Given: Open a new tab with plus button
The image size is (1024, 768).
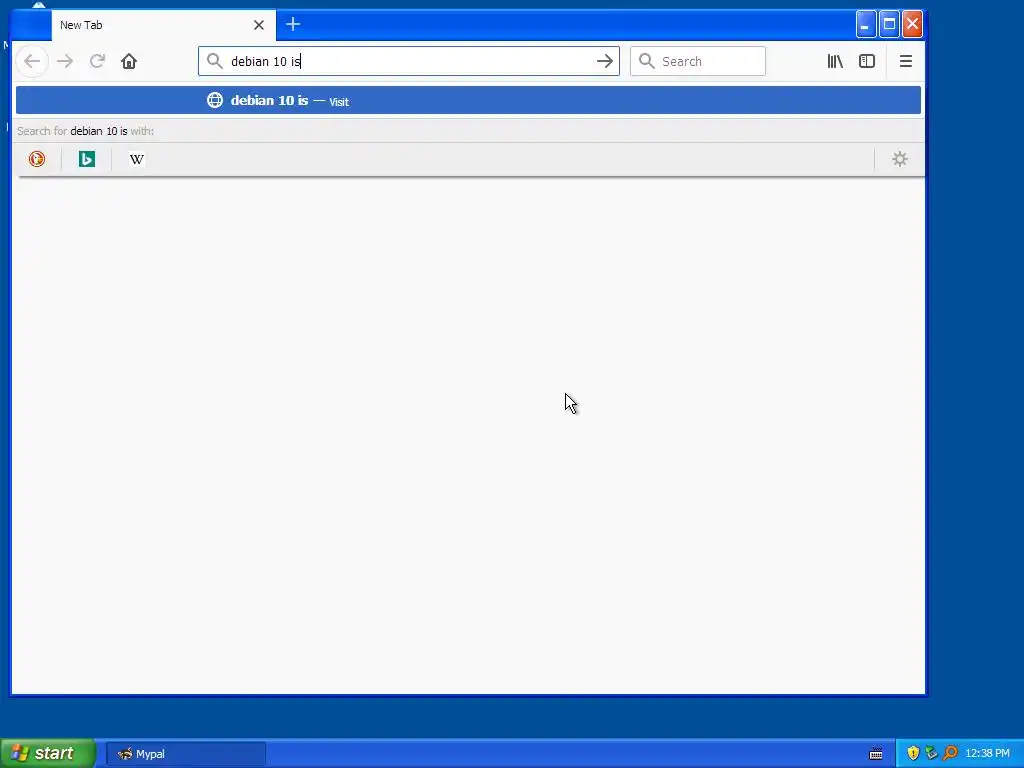Looking at the screenshot, I should [293, 25].
